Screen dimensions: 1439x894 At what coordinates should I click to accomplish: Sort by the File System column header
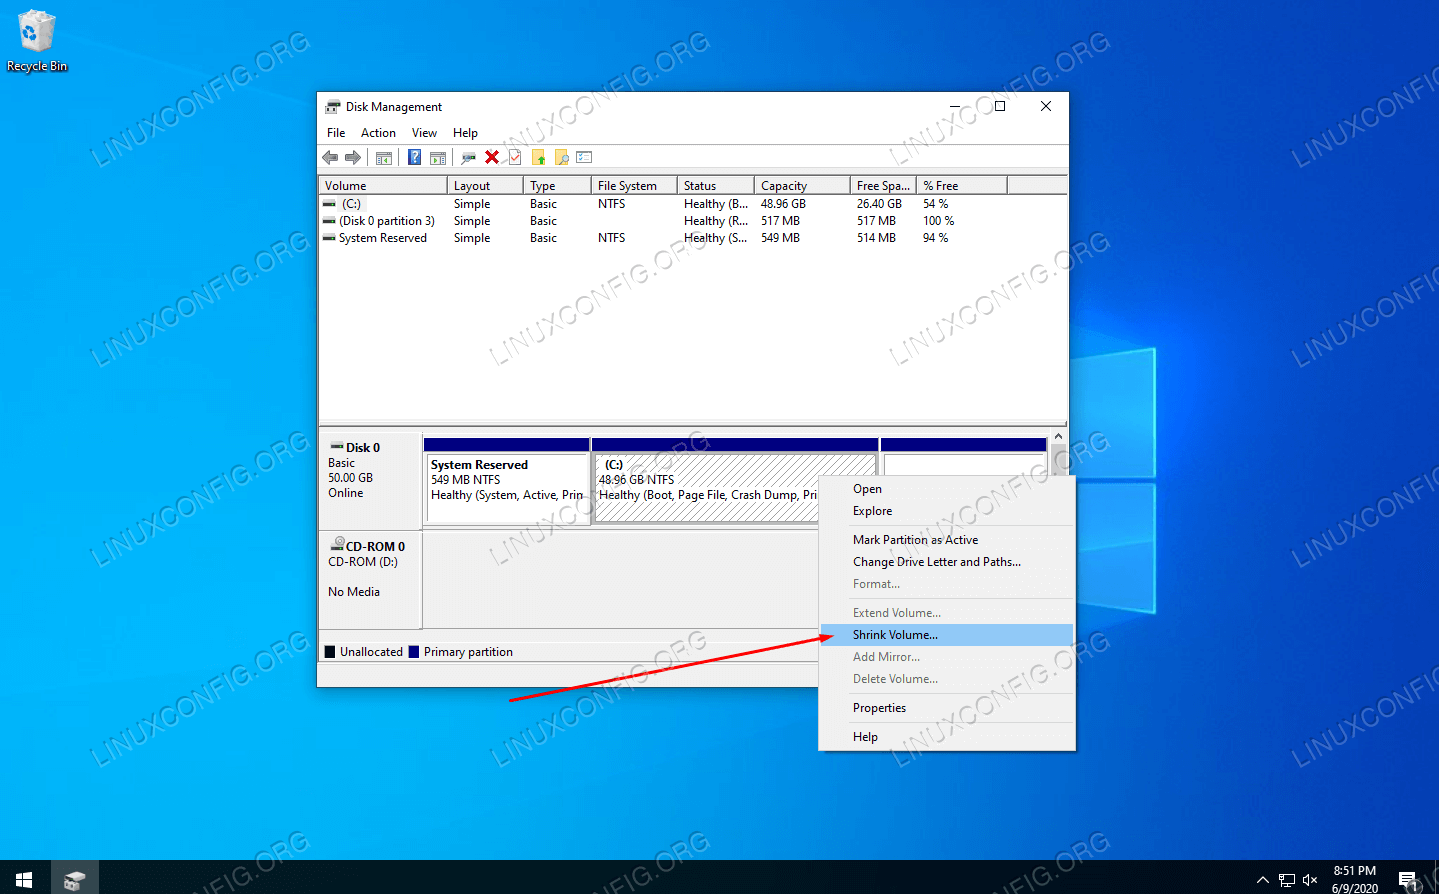point(634,186)
